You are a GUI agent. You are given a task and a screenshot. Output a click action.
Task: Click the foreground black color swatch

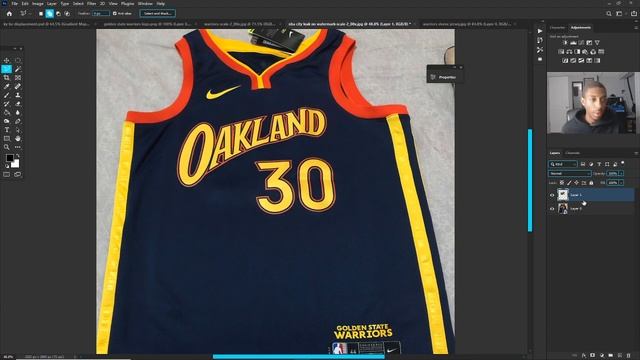(x=9, y=158)
